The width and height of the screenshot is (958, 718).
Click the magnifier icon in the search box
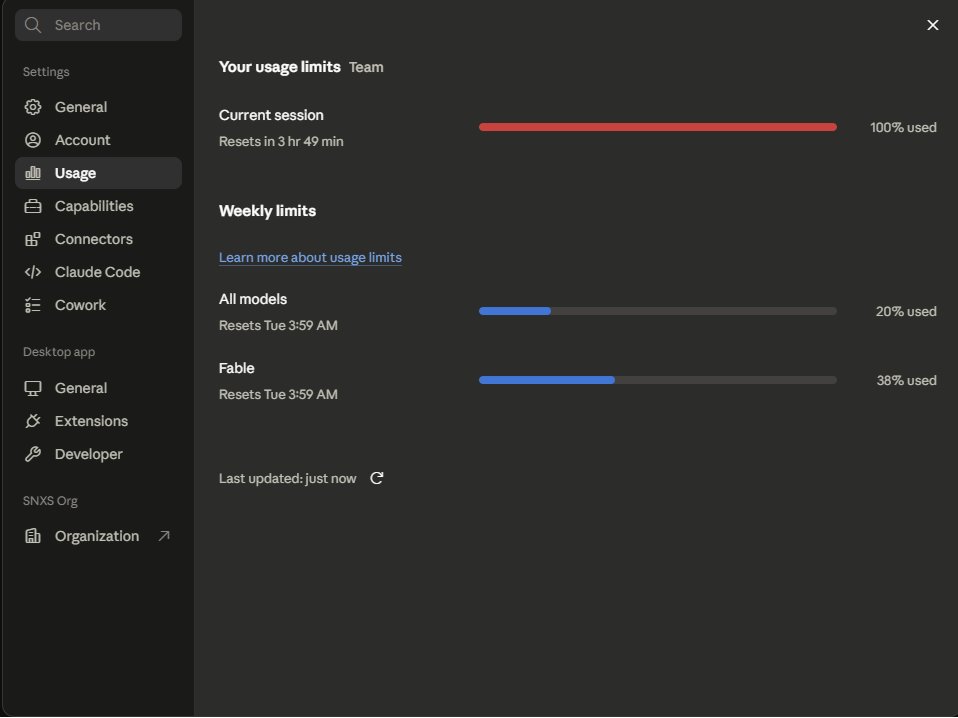tap(32, 25)
